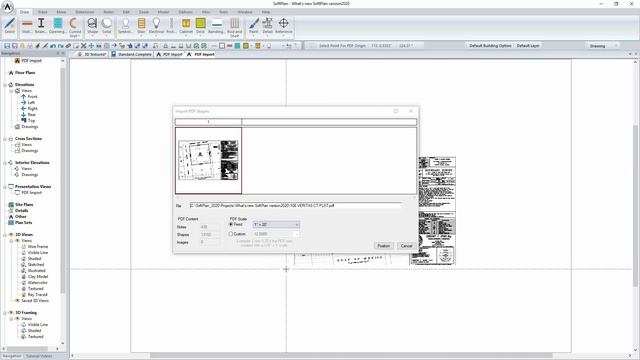This screenshot has height=360, width=640.
Task: Collapse the Cross Sections tree node
Action: click(5, 139)
